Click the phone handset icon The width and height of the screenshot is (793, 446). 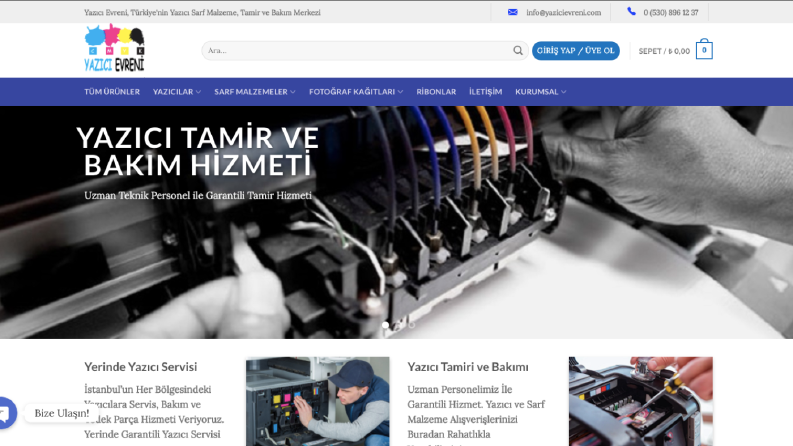tap(631, 12)
